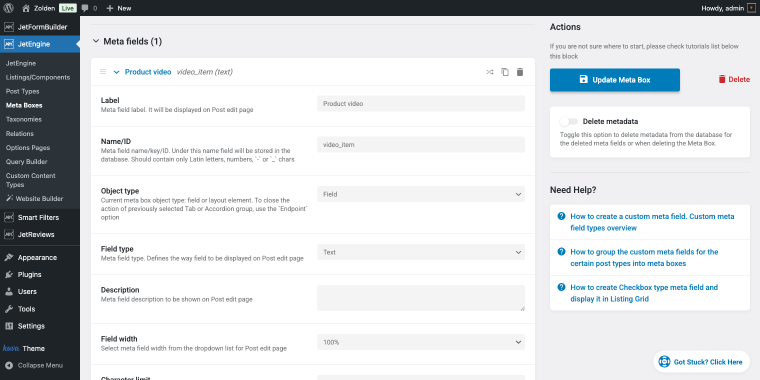760x380 pixels.
Task: Open Website Builder submenu item
Action: [x=34, y=199]
